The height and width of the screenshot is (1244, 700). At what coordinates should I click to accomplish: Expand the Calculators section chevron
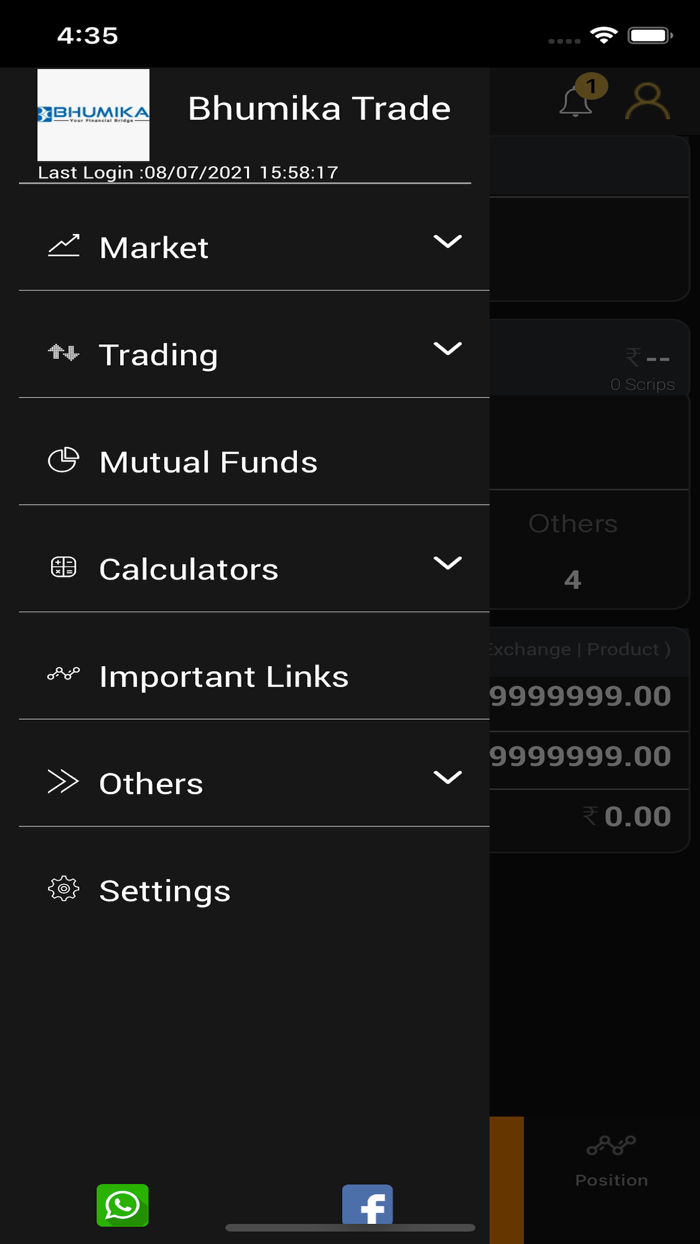coord(447,563)
